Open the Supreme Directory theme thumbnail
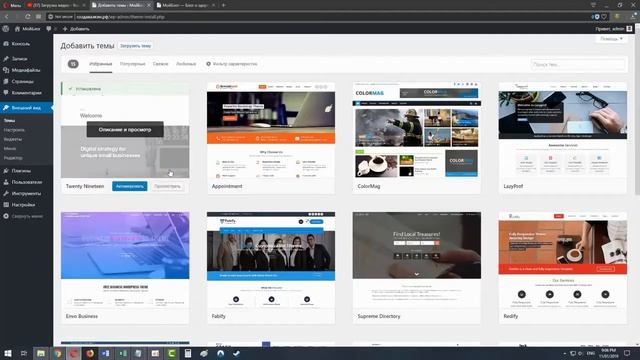Image resolution: width=640 pixels, height=360 pixels. pos(417,260)
